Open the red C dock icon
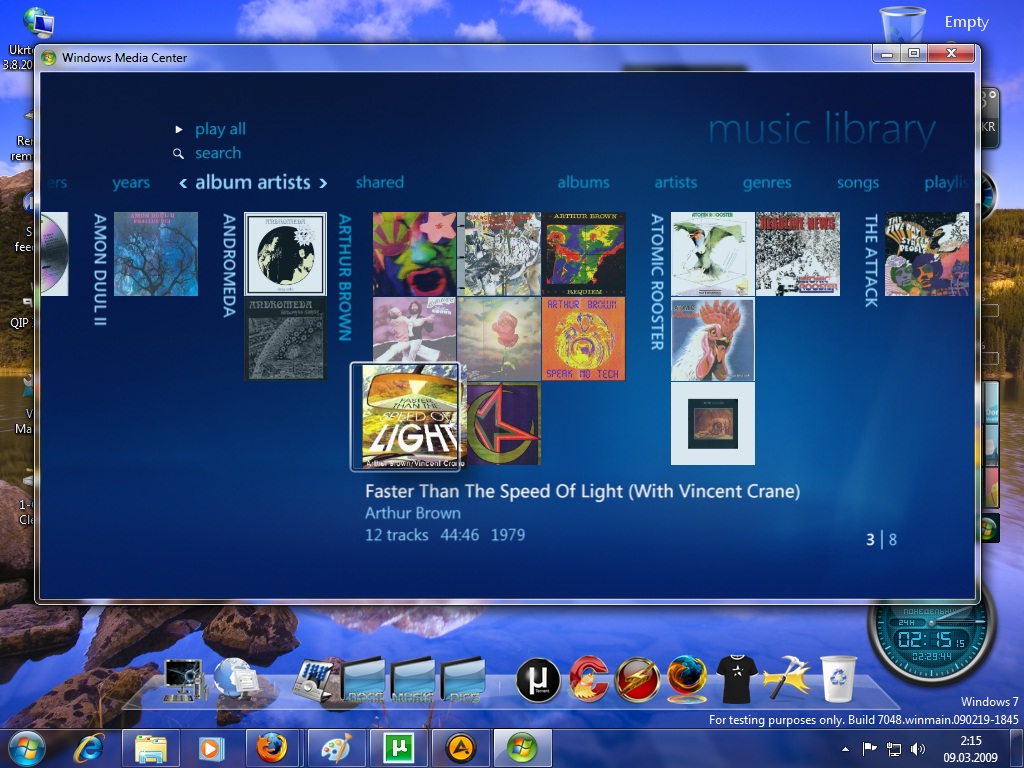This screenshot has height=768, width=1024. 589,679
